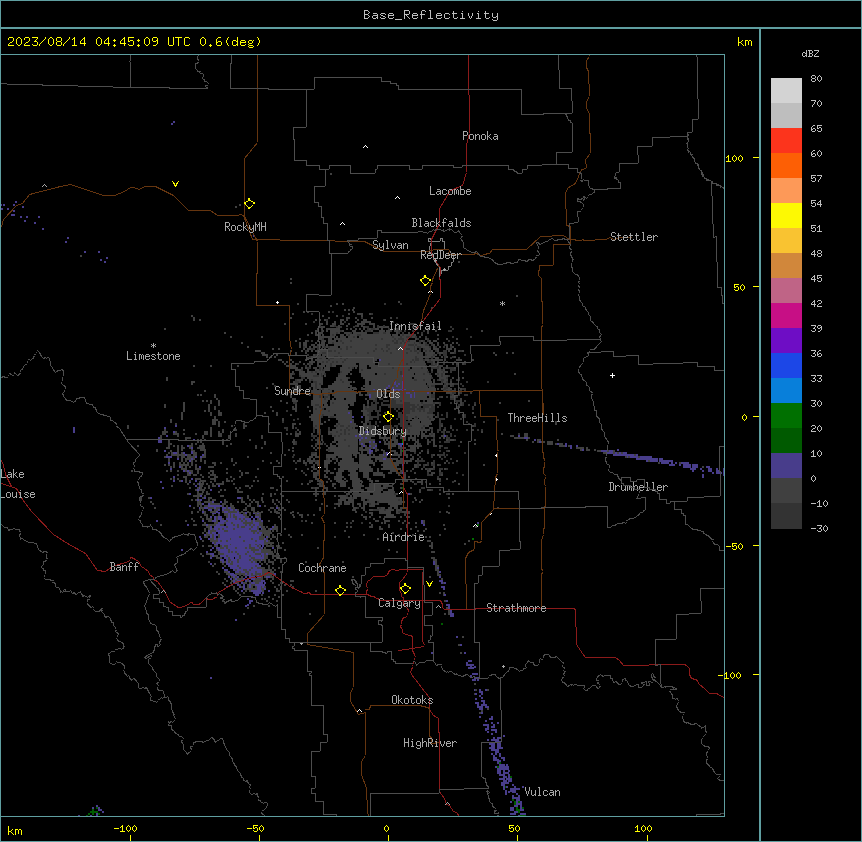Click the white caret marker below Innisfail
The height and width of the screenshot is (842, 862).
click(x=400, y=348)
